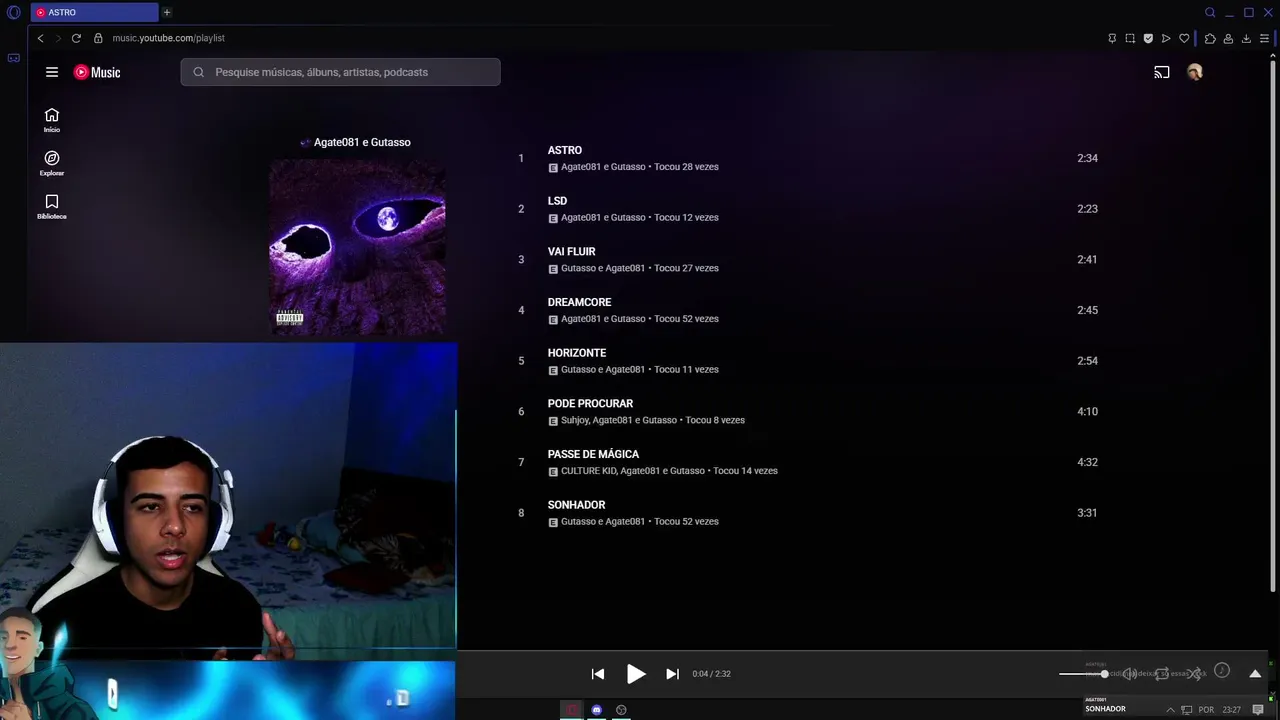Switch the POR keyboard language indicator
Screen dimensions: 1280x720
(1206, 710)
